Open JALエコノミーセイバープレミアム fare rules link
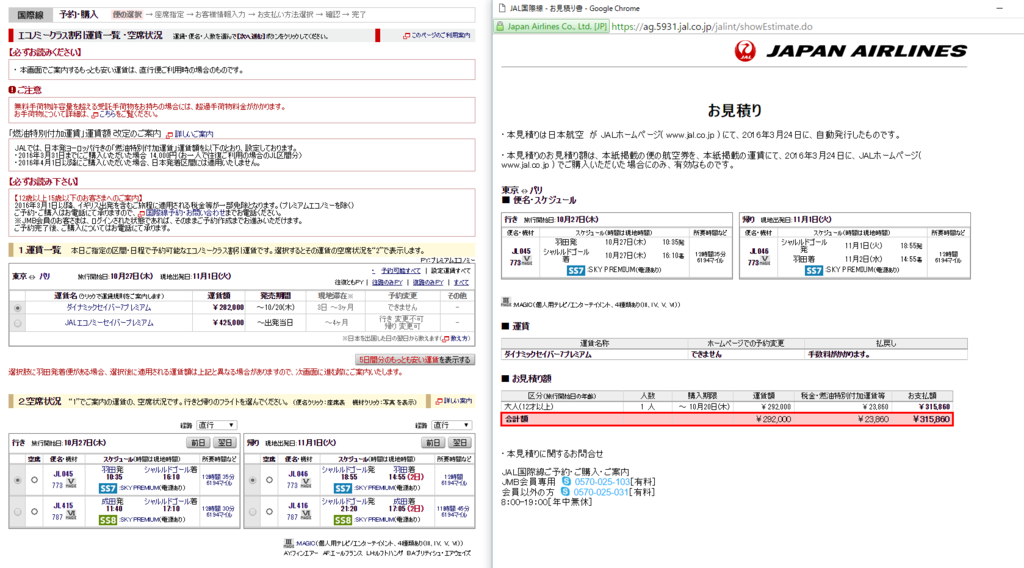This screenshot has width=1024, height=568. point(109,323)
